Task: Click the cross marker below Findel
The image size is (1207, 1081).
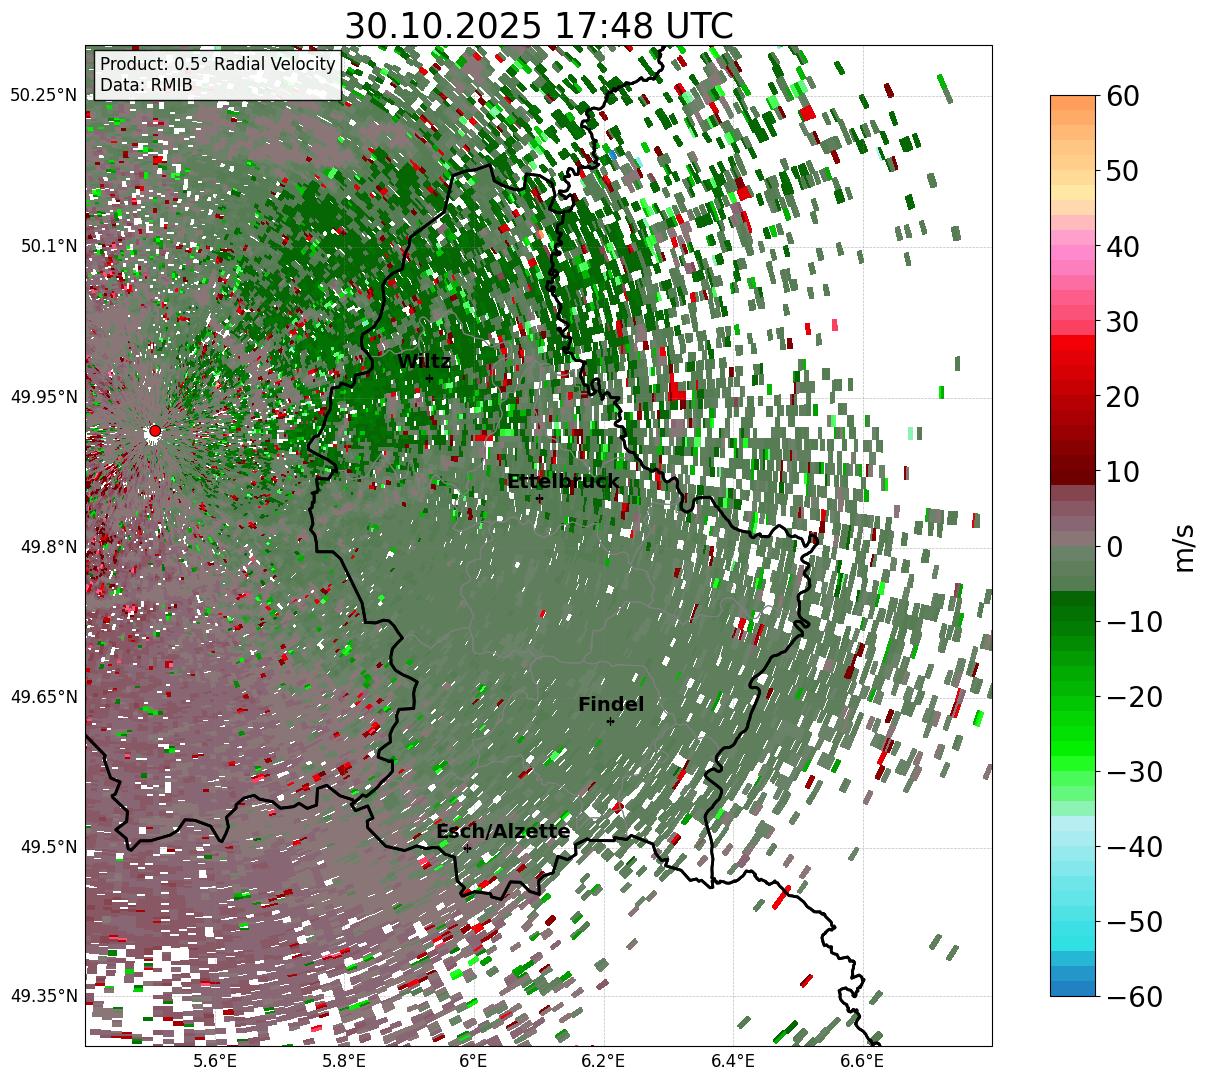Action: 610,721
